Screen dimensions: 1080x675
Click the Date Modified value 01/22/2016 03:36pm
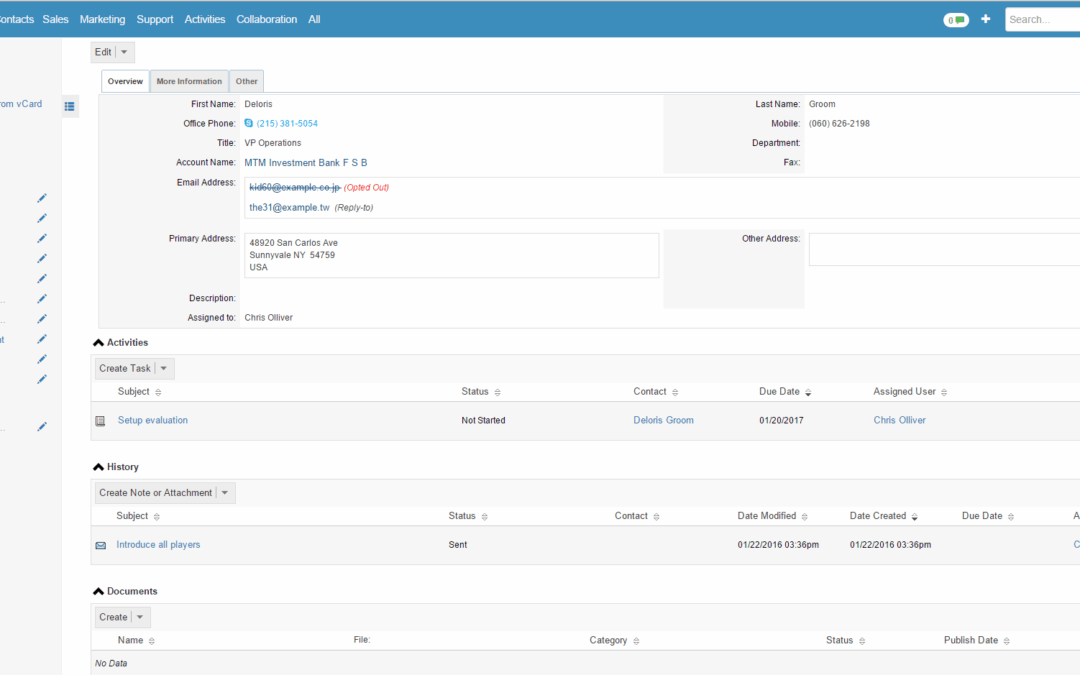tap(778, 545)
